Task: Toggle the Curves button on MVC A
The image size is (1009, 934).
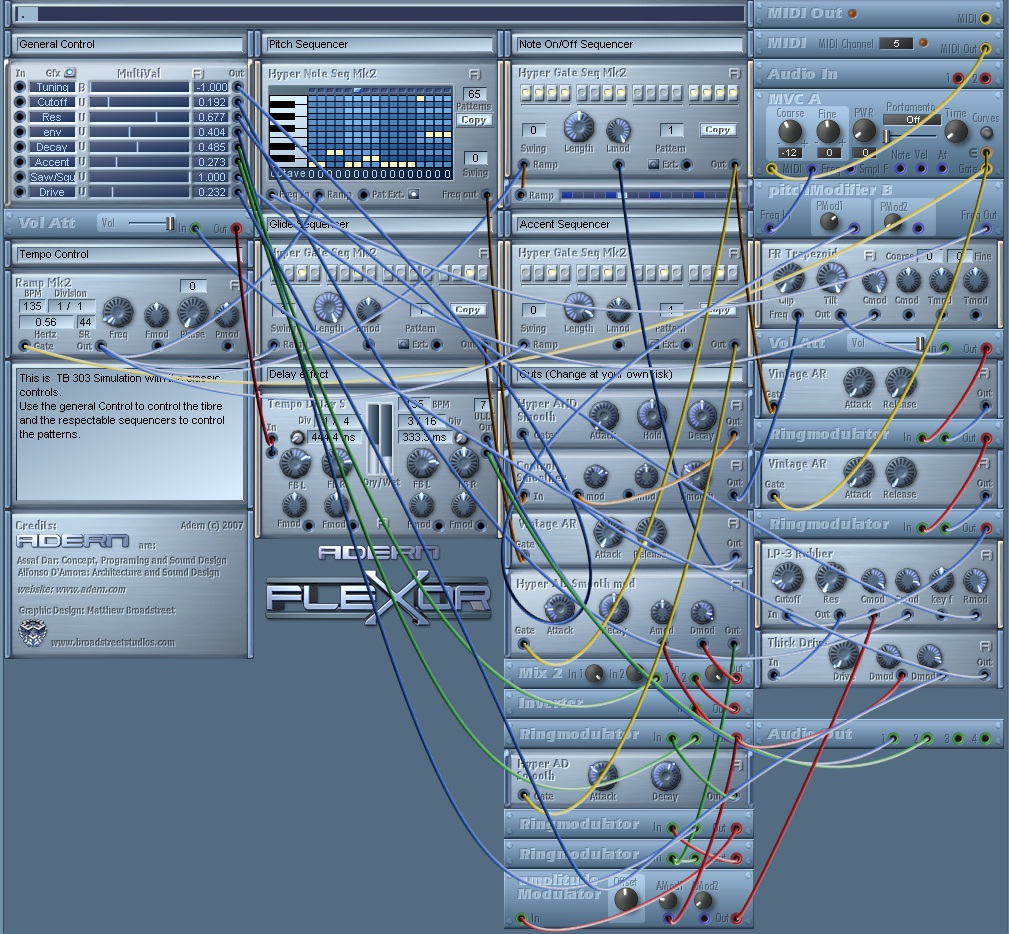Action: tap(986, 133)
